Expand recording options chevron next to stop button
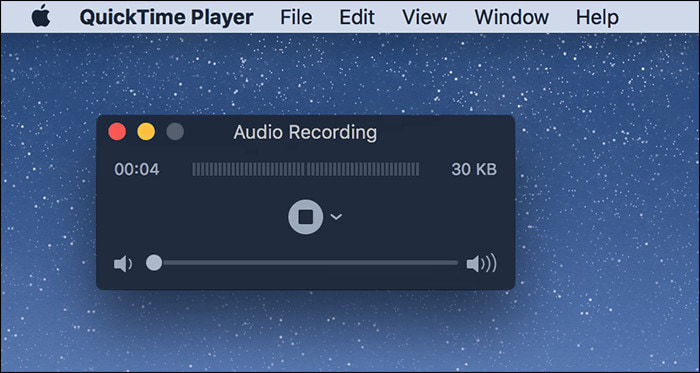 pos(336,217)
